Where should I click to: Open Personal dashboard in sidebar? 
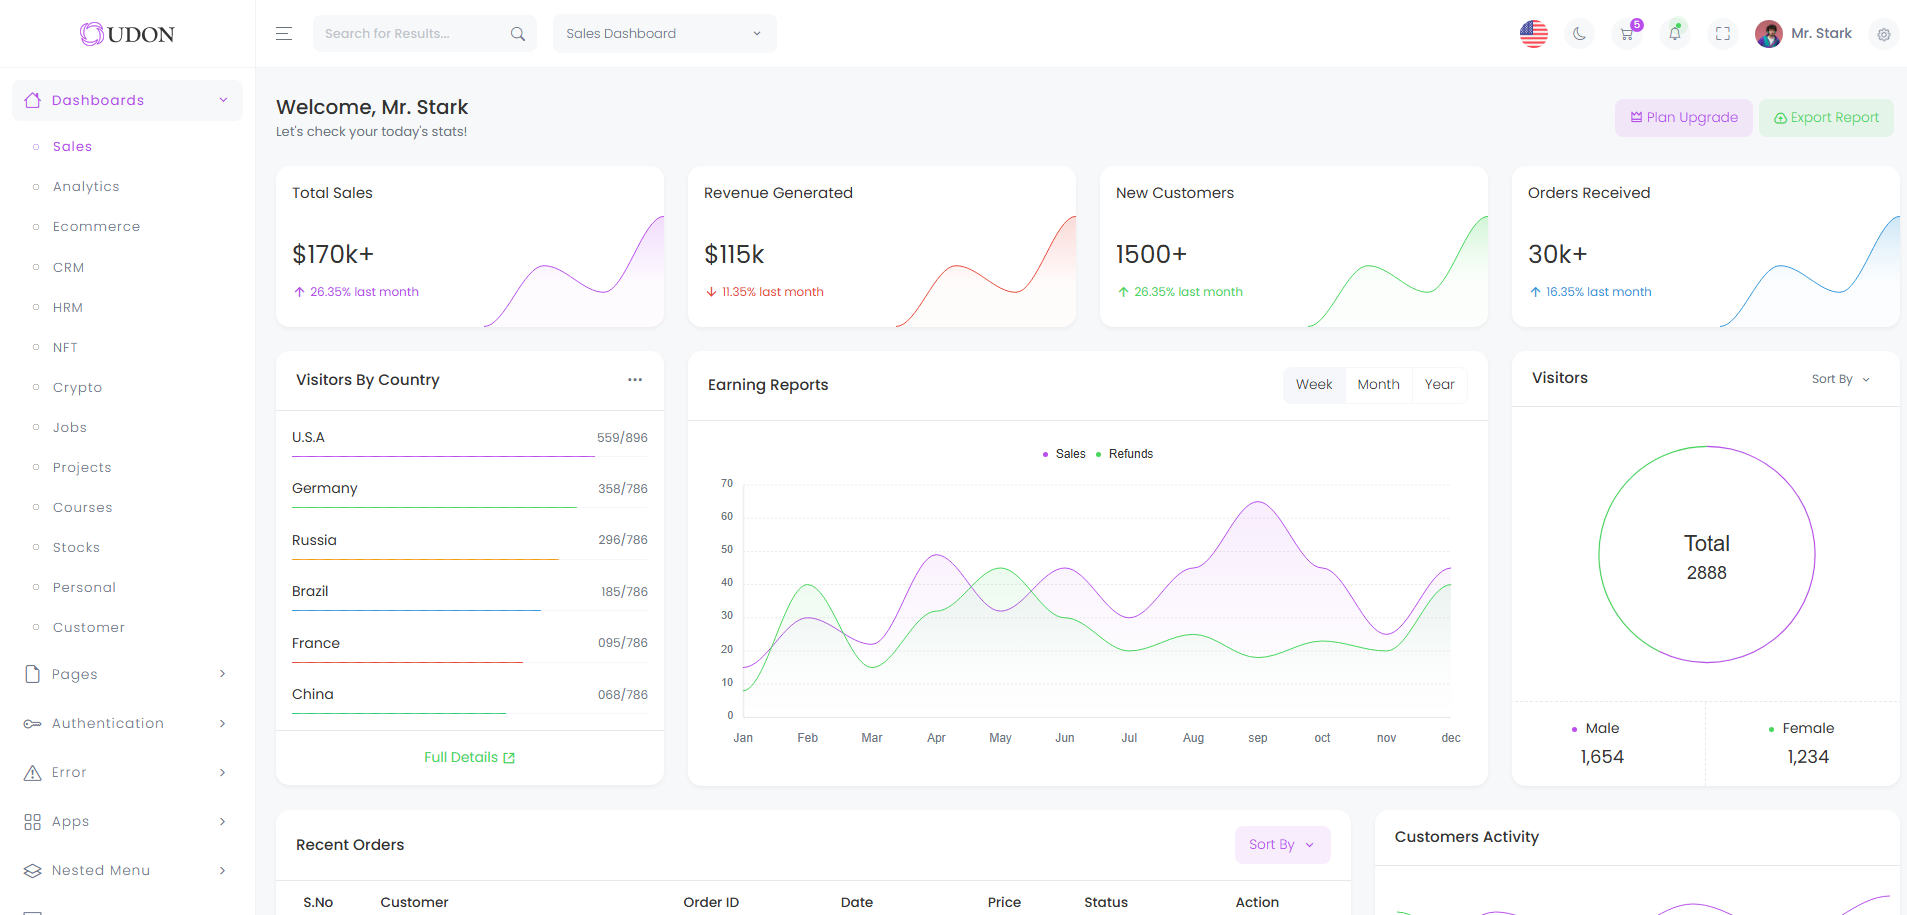point(84,587)
